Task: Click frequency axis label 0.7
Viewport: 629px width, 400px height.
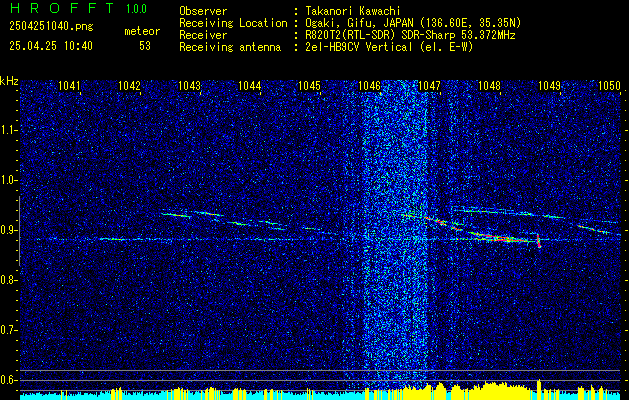Action: [8, 330]
